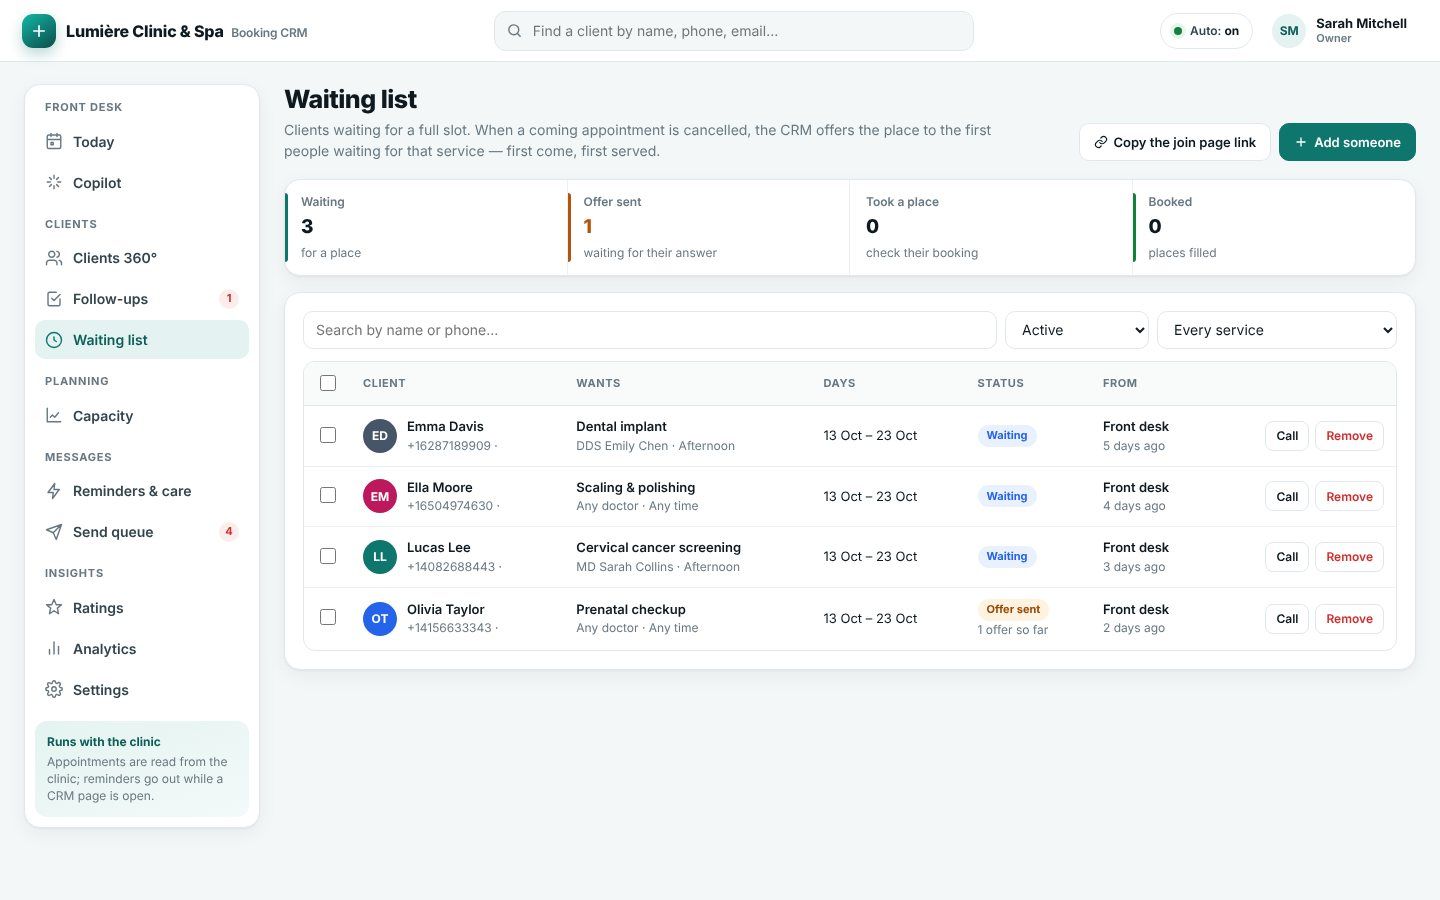The width and height of the screenshot is (1440, 900).
Task: Click the ED avatar for Emma Davis
Action: (380, 436)
